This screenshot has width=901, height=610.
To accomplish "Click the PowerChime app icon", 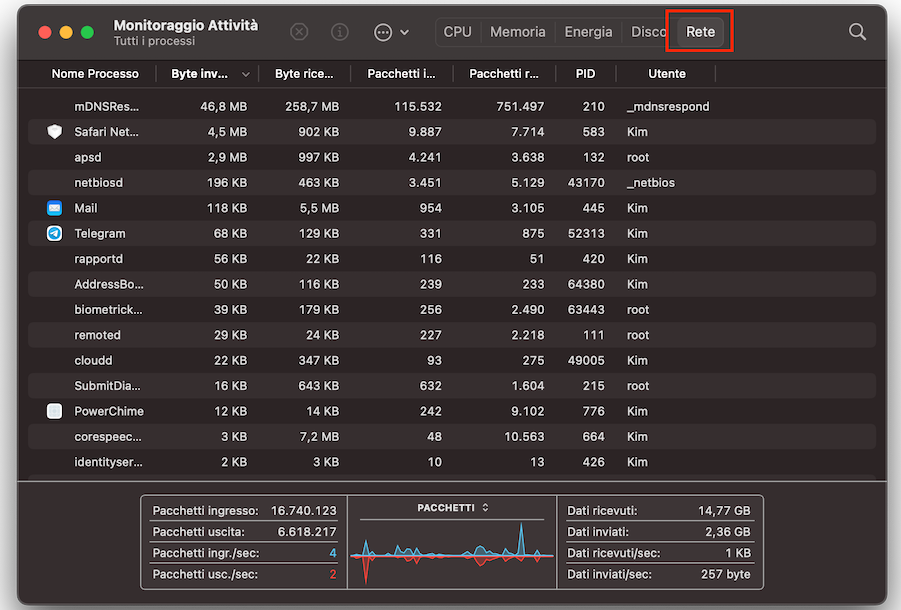I will coord(54,411).
